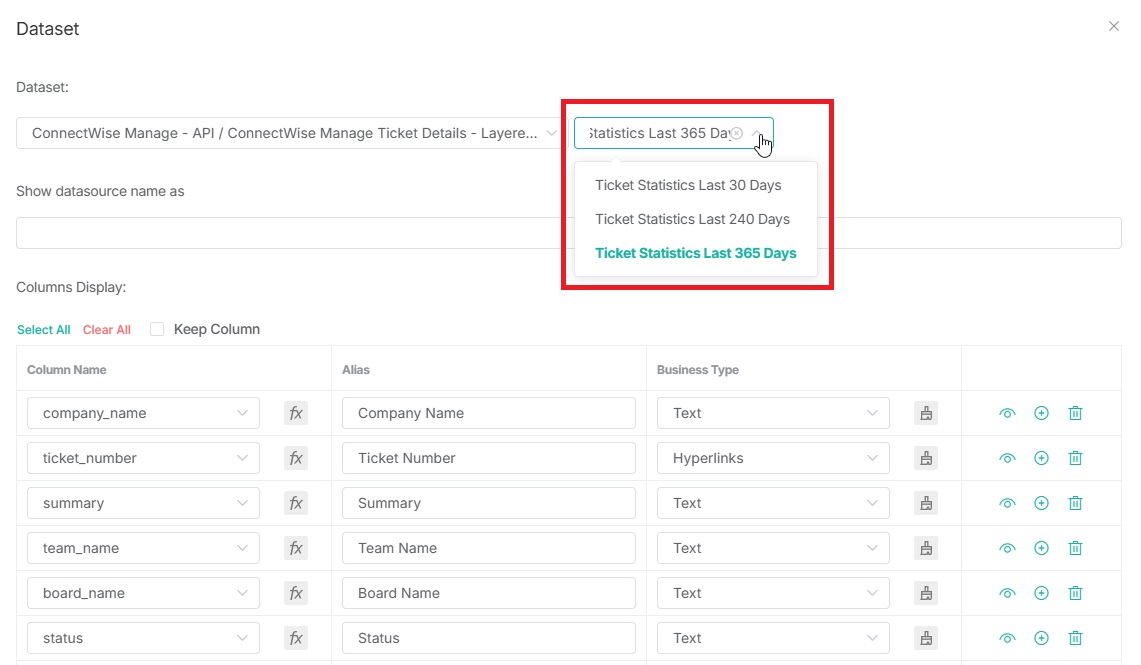The width and height of the screenshot is (1141, 665).
Task: Select Ticket Statistics Last 240 Days option
Action: tap(692, 219)
